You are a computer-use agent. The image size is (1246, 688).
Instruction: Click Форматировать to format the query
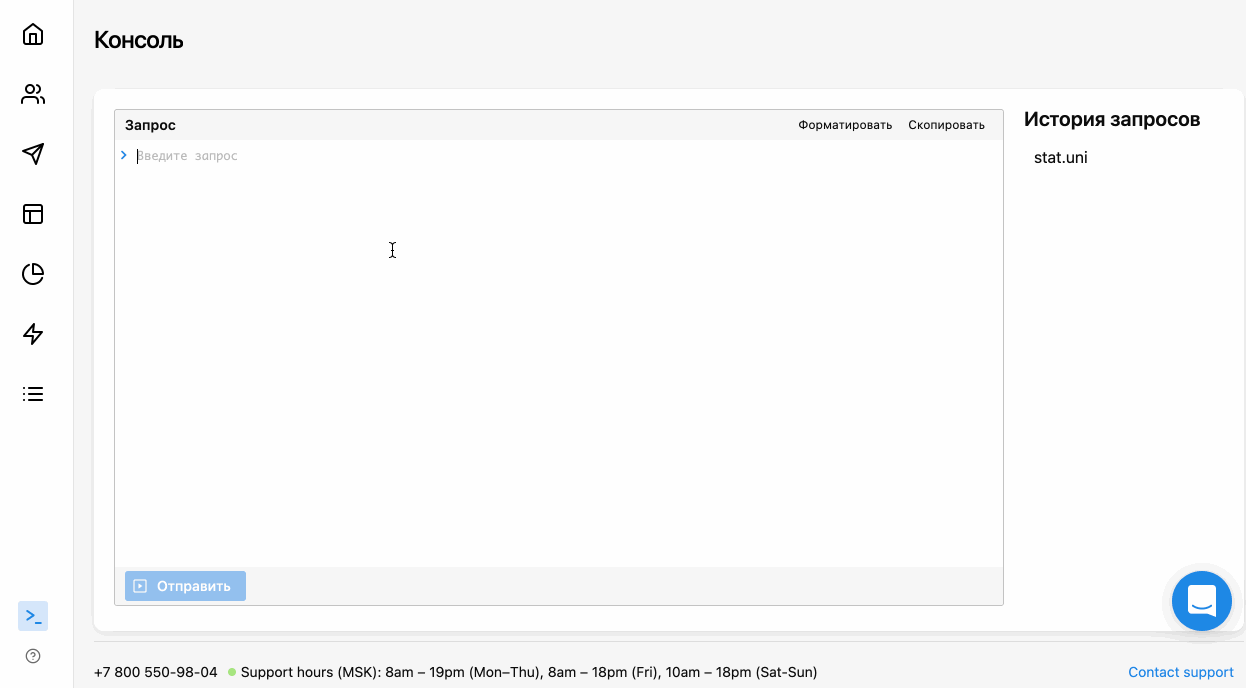pos(845,124)
